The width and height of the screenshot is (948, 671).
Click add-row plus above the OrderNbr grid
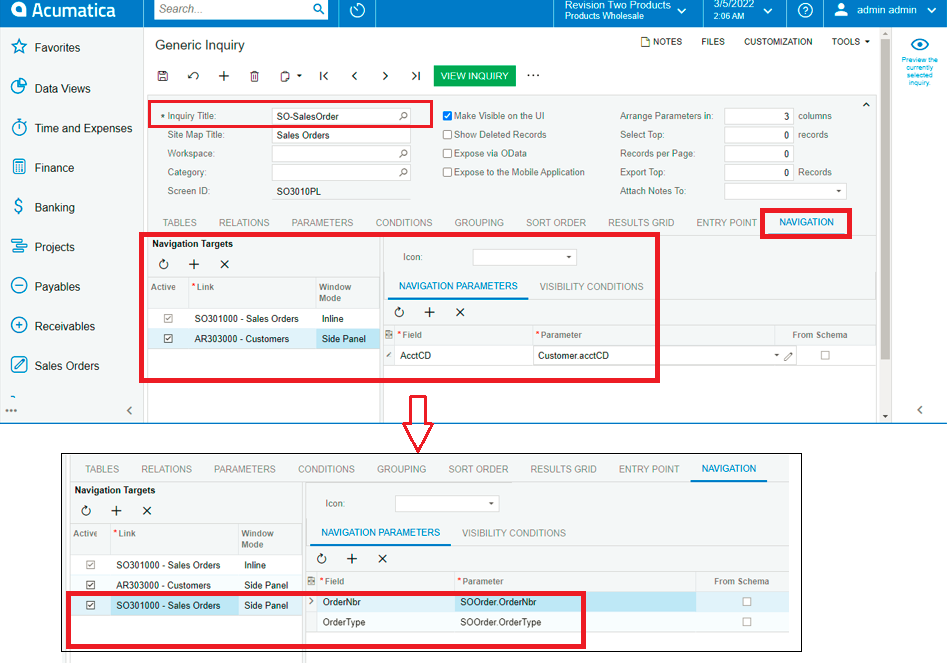pos(352,559)
